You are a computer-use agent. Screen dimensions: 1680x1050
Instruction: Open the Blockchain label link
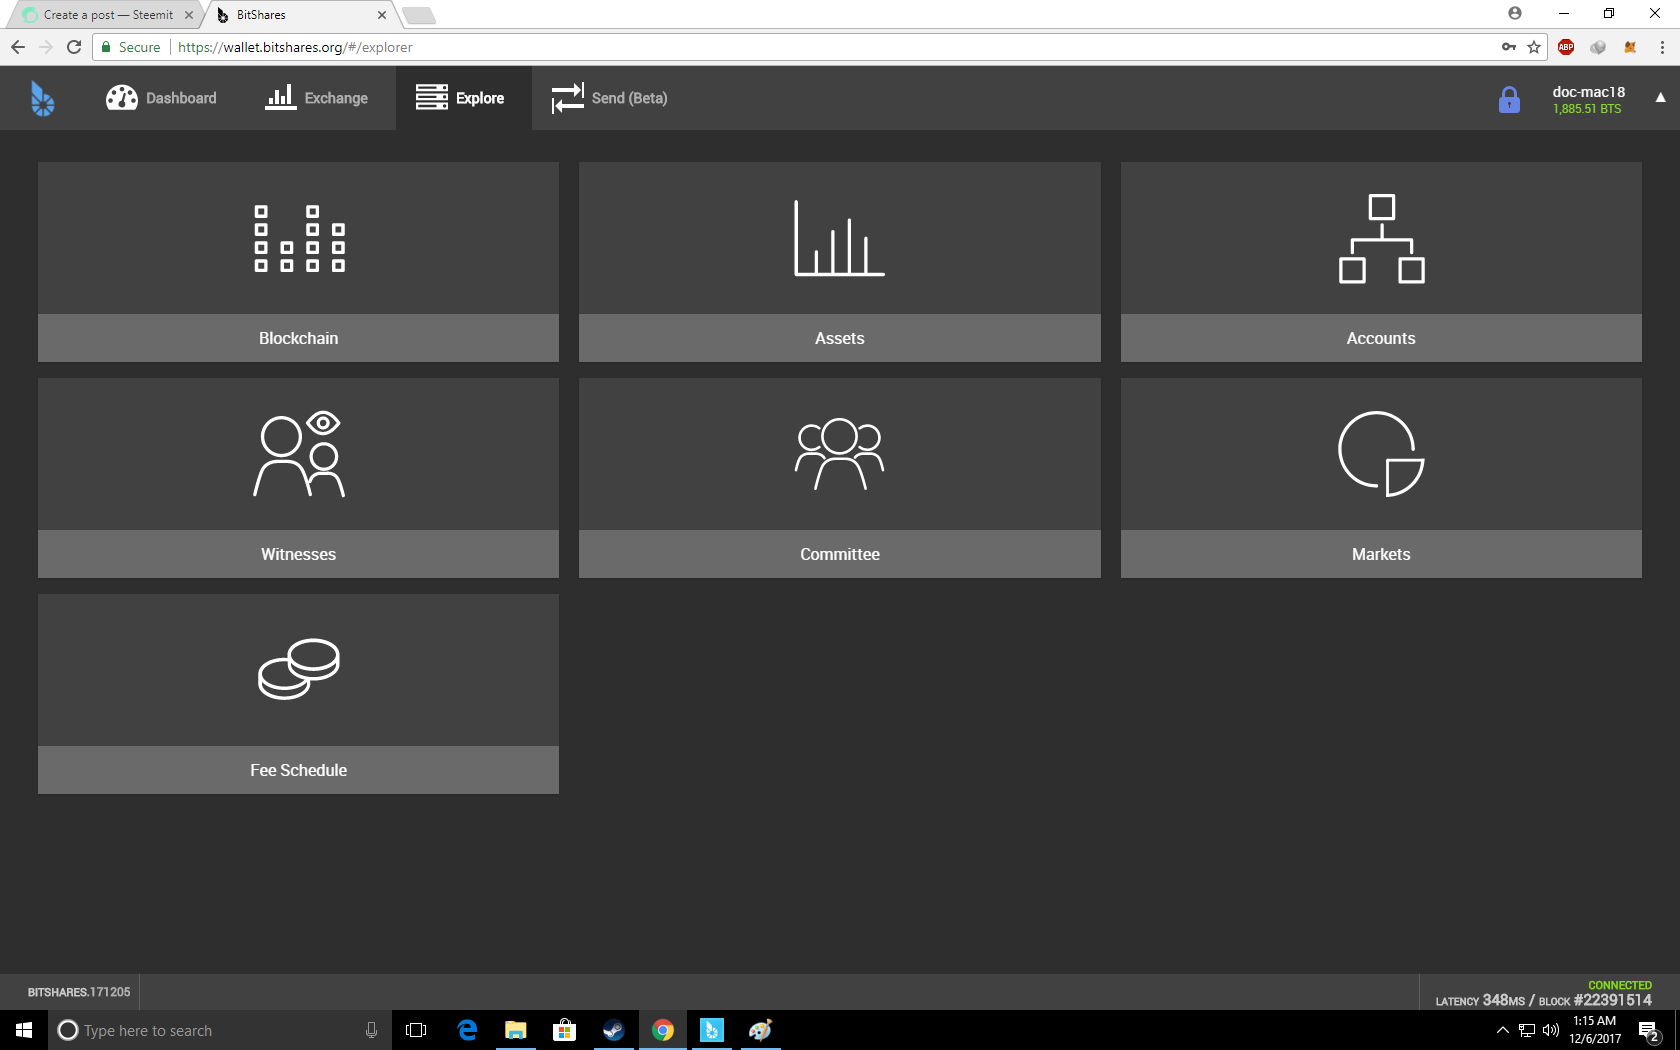pyautogui.click(x=298, y=338)
